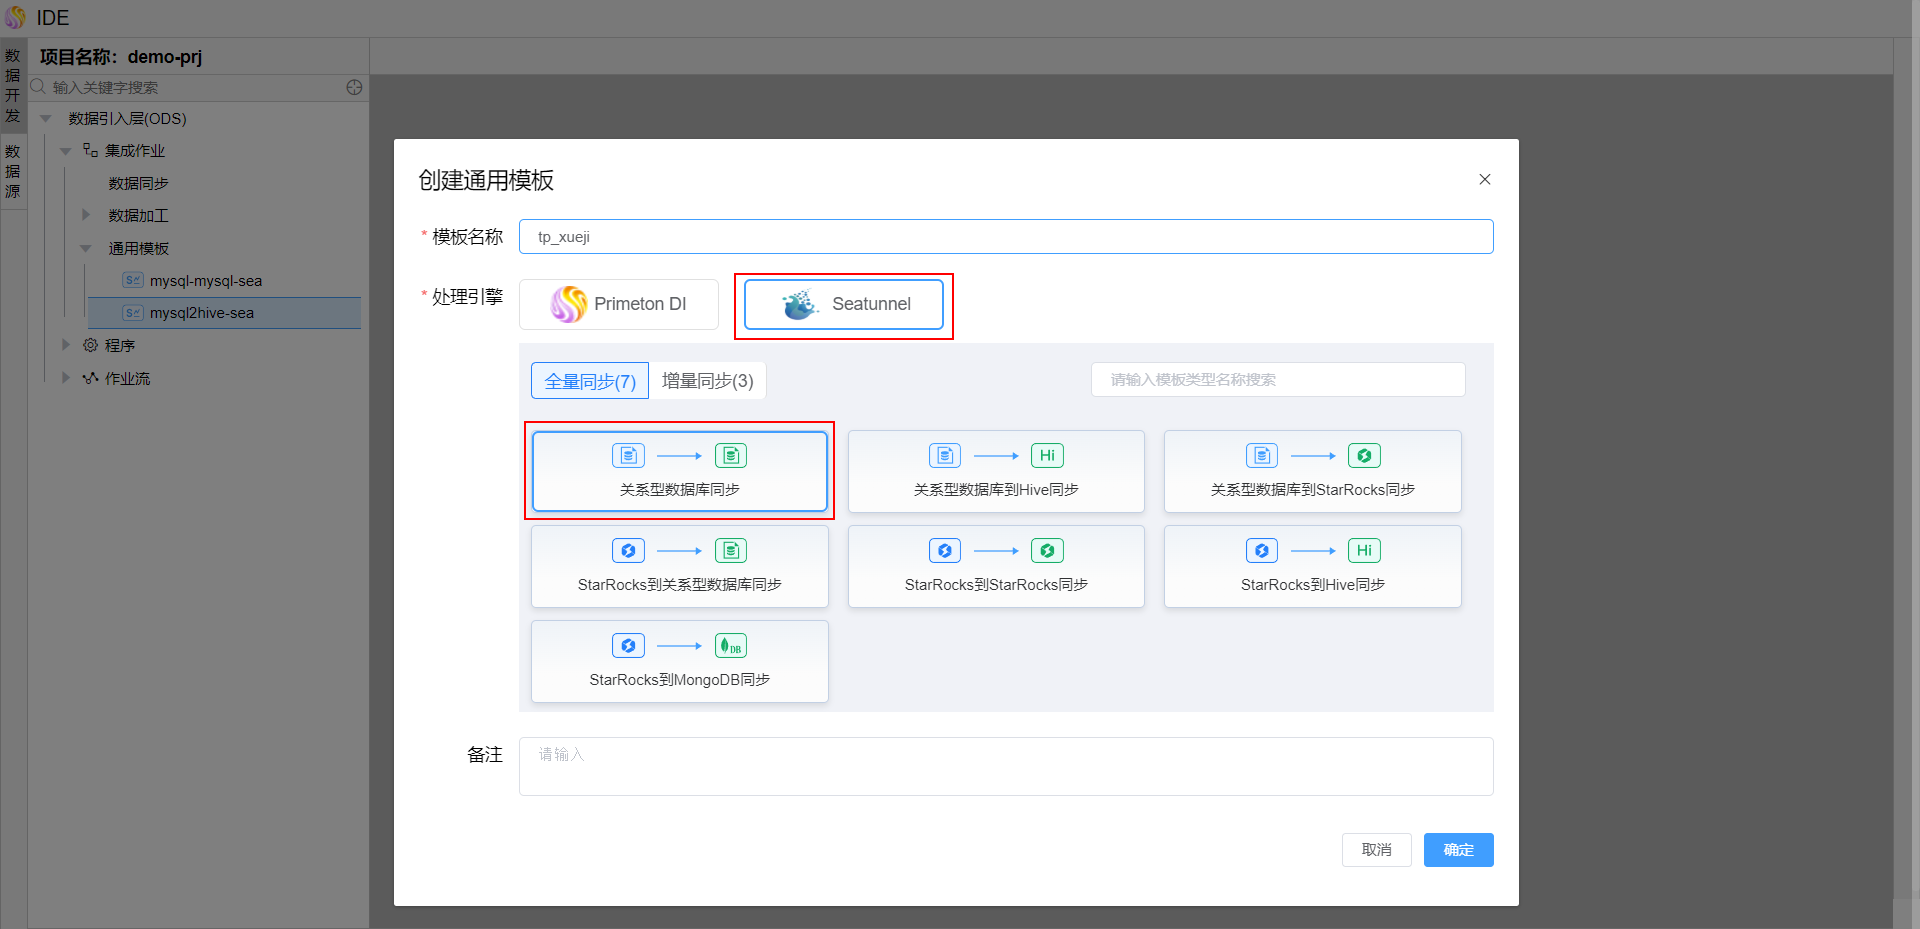Select the 程序 tree item label
Screen dimensions: 1920x929
tap(120, 345)
